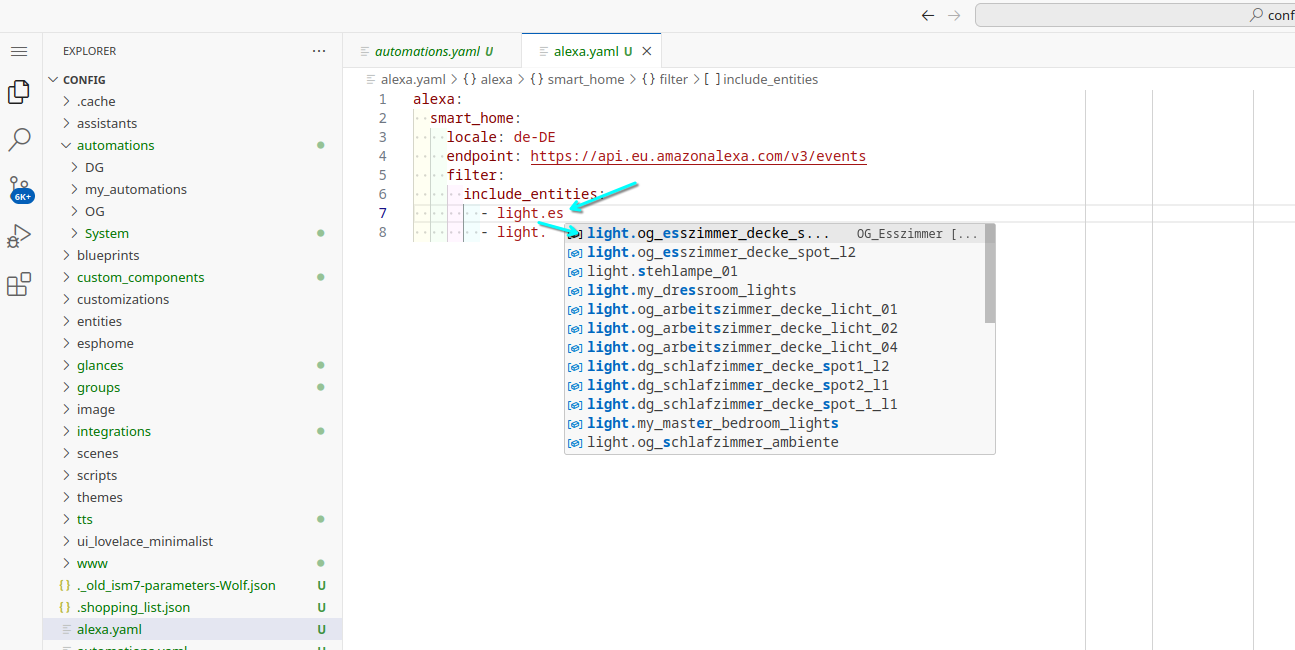Expand the esphome folder
The height and width of the screenshot is (650, 1295).
(x=105, y=343)
